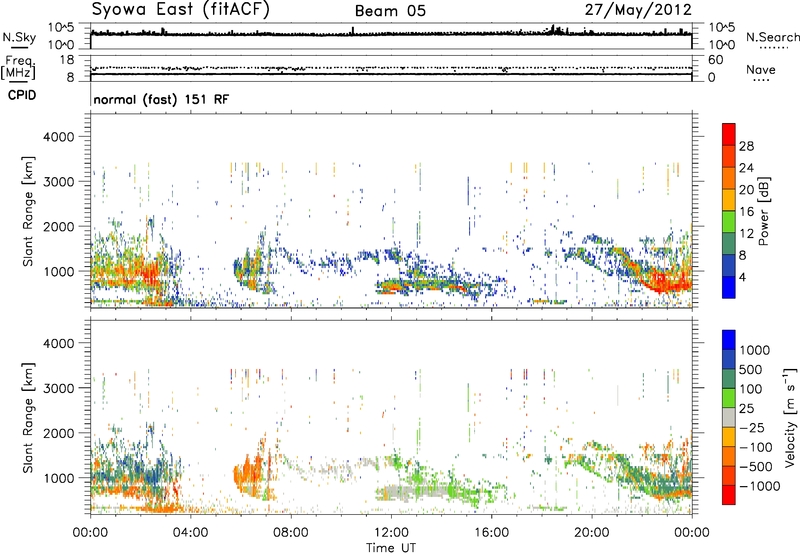Click the date "27/May/2012"
800x554 pixels.
tap(638, 10)
